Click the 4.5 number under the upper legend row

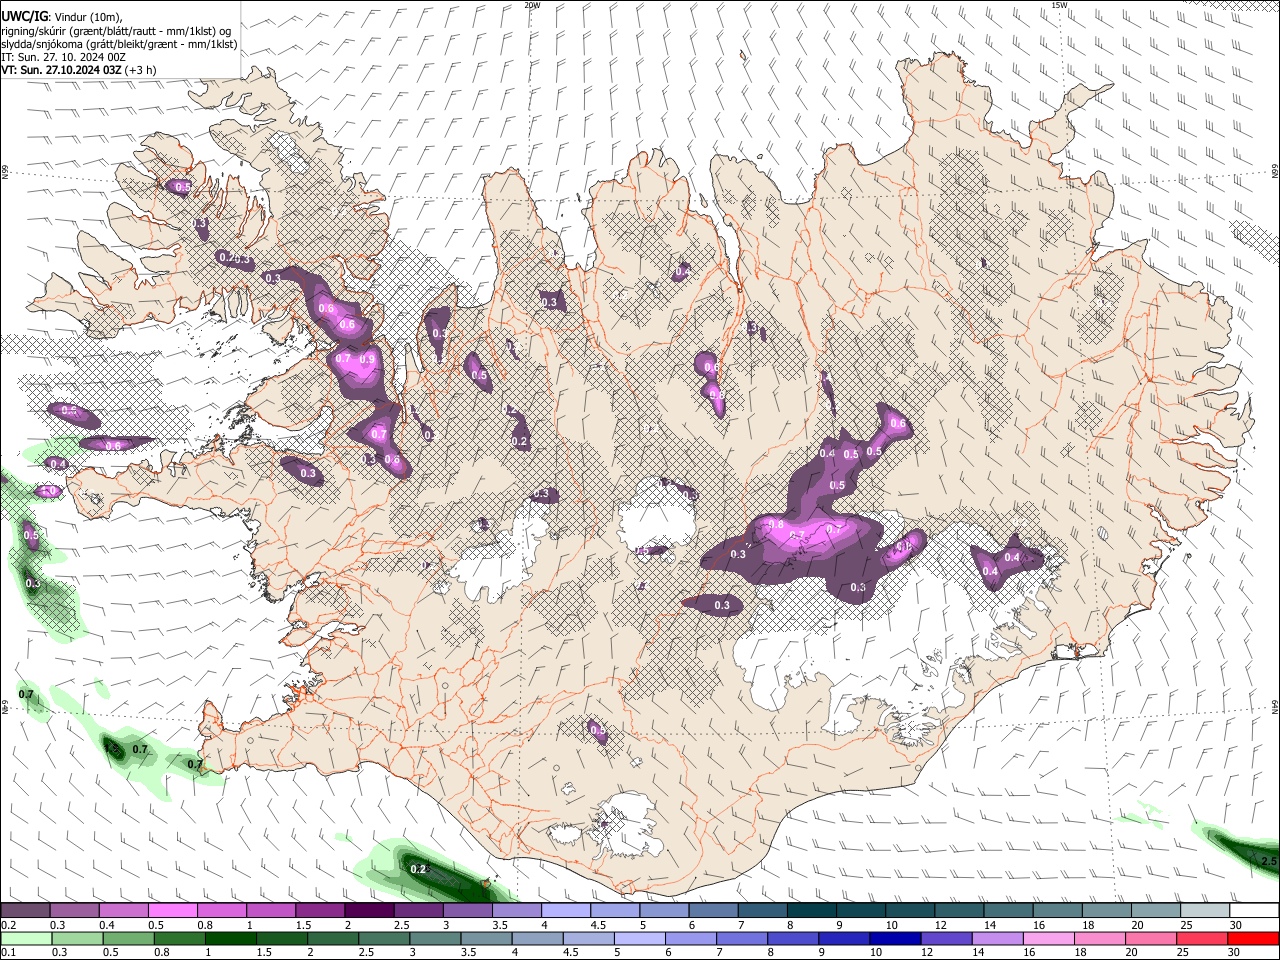click(x=598, y=925)
